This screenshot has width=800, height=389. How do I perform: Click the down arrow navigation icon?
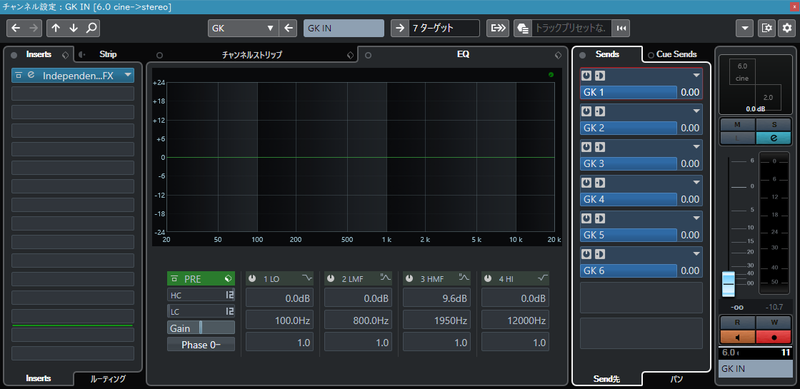pos(73,28)
